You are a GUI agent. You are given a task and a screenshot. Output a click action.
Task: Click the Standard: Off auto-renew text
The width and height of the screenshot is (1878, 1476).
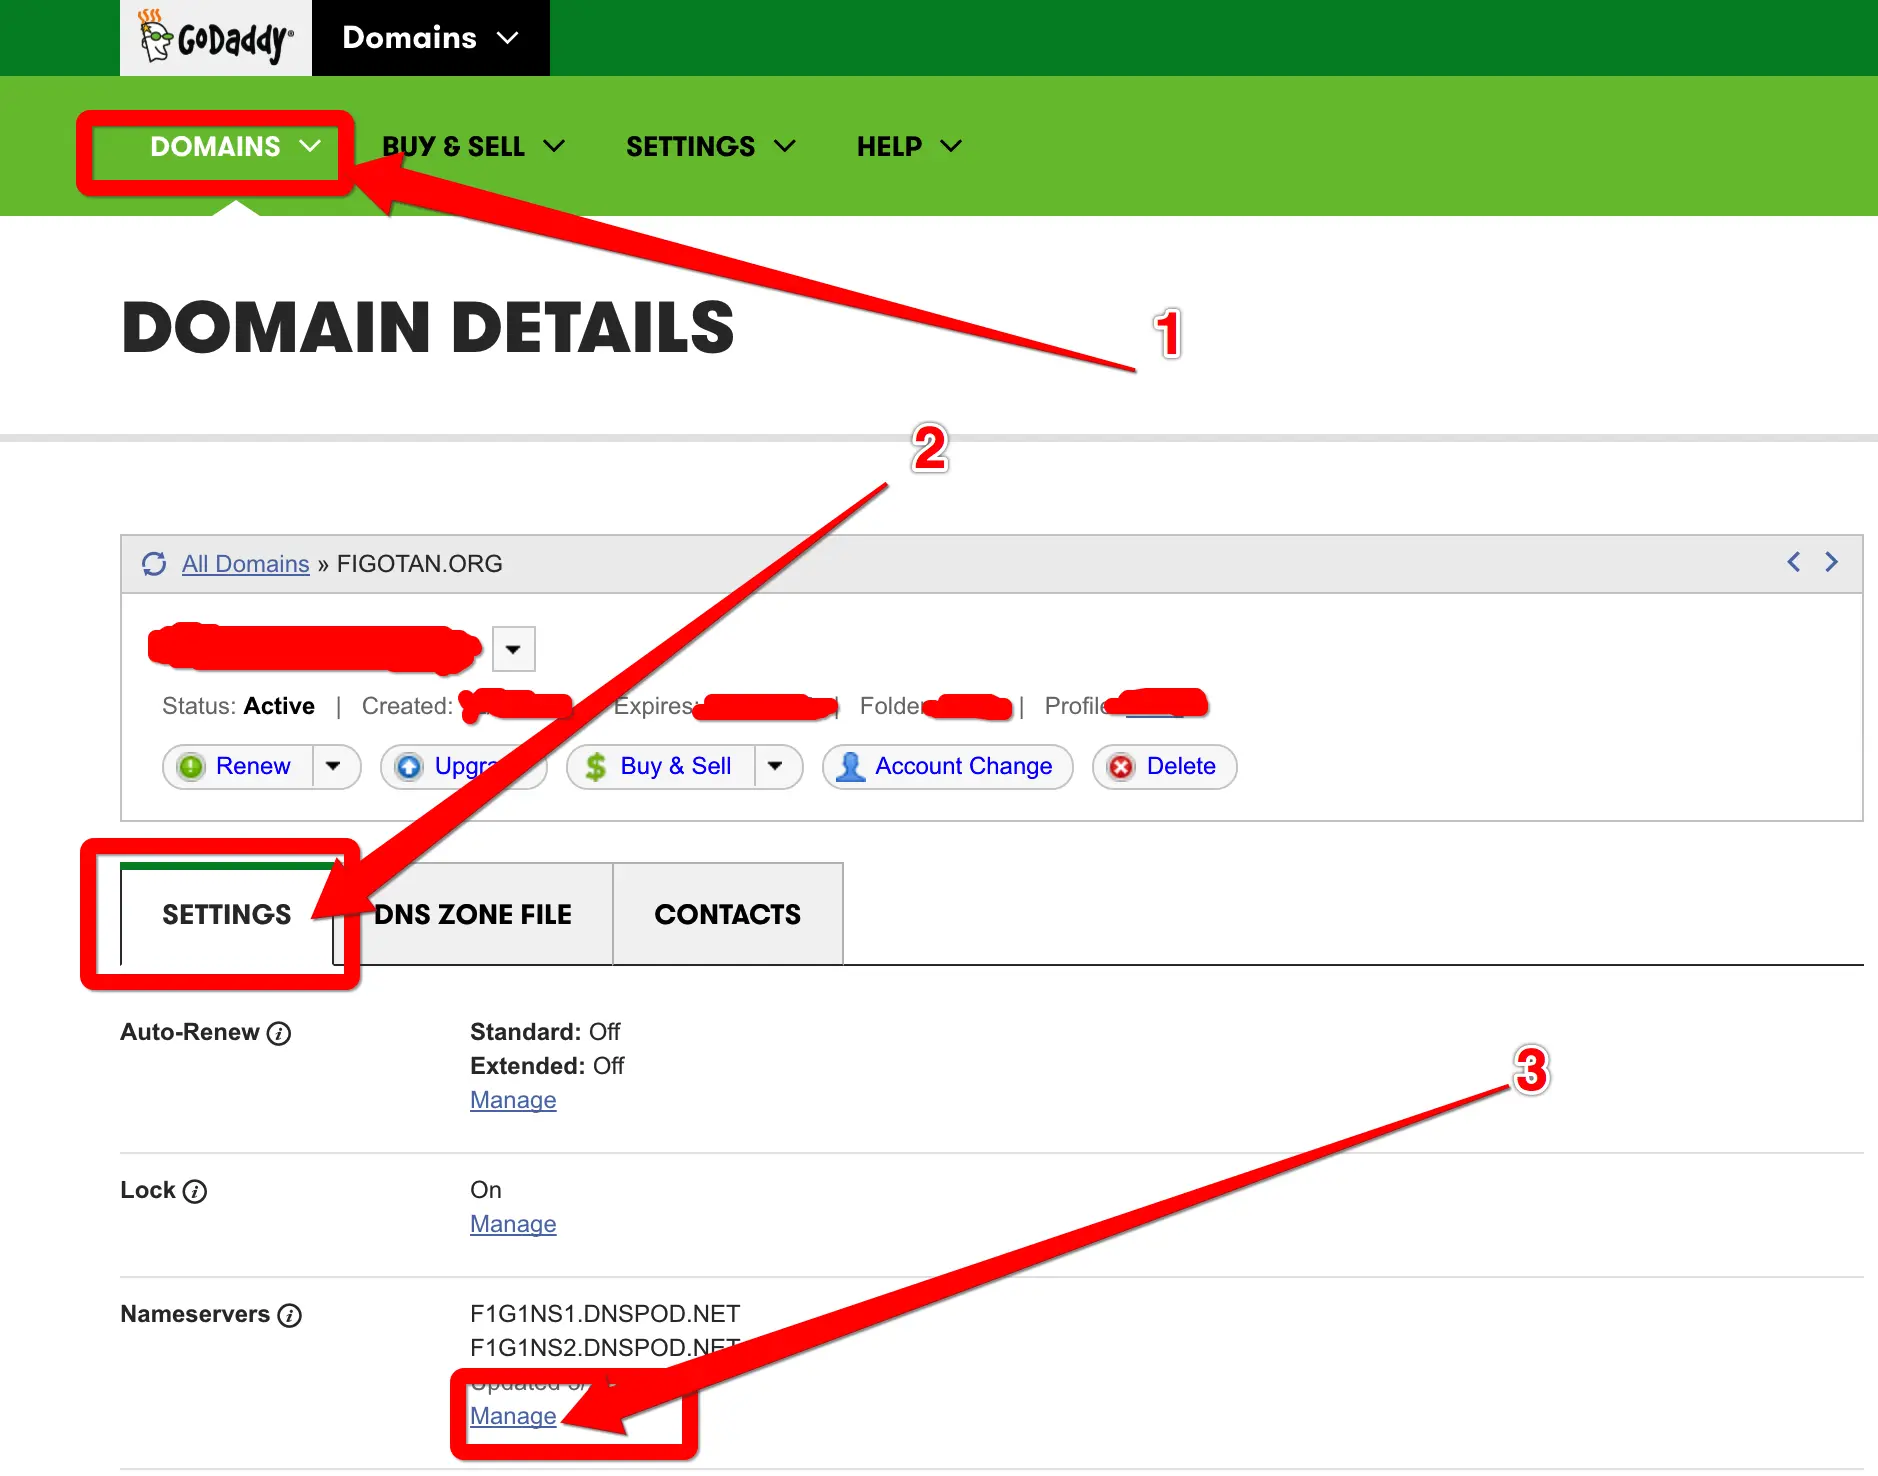[x=545, y=1032]
